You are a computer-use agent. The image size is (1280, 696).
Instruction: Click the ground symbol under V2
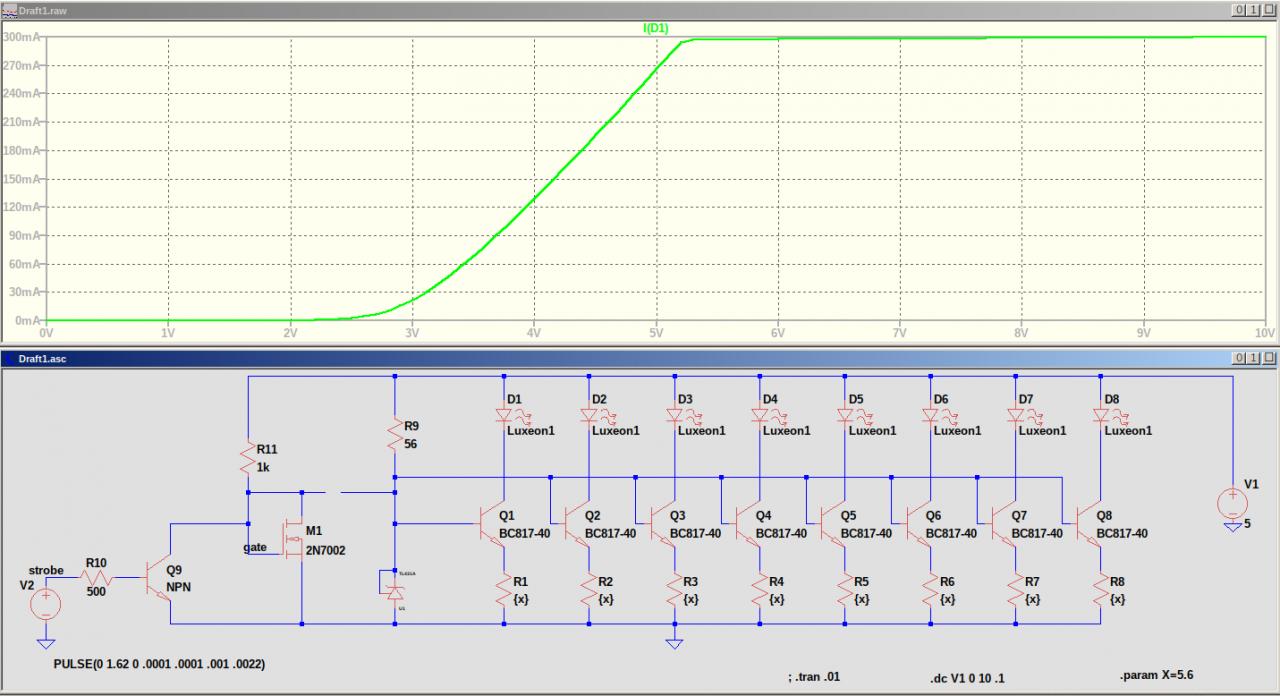click(45, 644)
